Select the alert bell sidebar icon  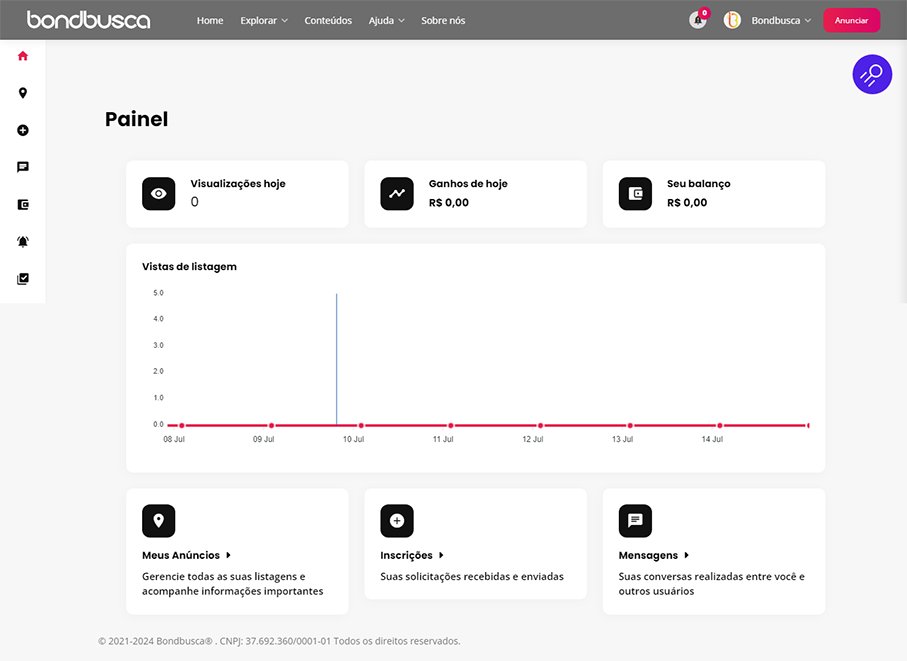click(23, 241)
